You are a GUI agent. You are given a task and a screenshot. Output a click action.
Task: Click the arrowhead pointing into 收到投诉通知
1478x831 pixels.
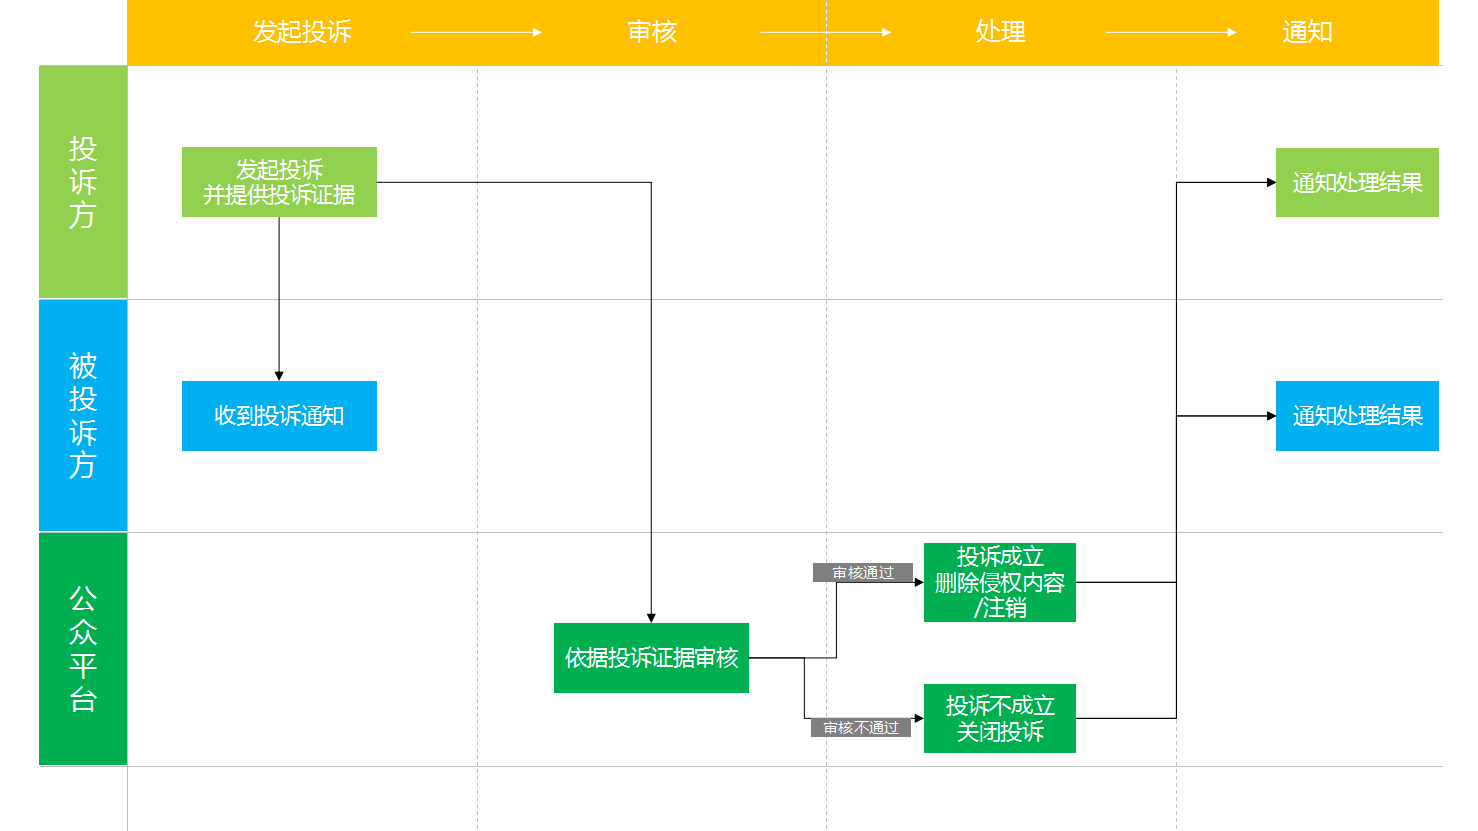pos(279,376)
